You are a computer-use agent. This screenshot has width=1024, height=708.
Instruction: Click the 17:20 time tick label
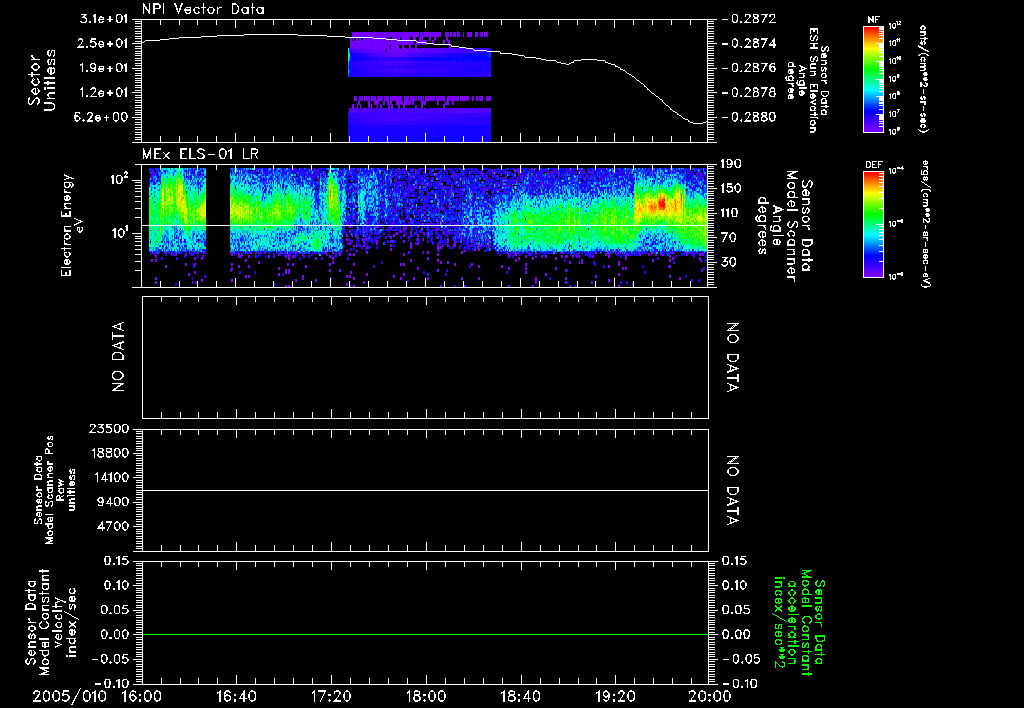331,696
